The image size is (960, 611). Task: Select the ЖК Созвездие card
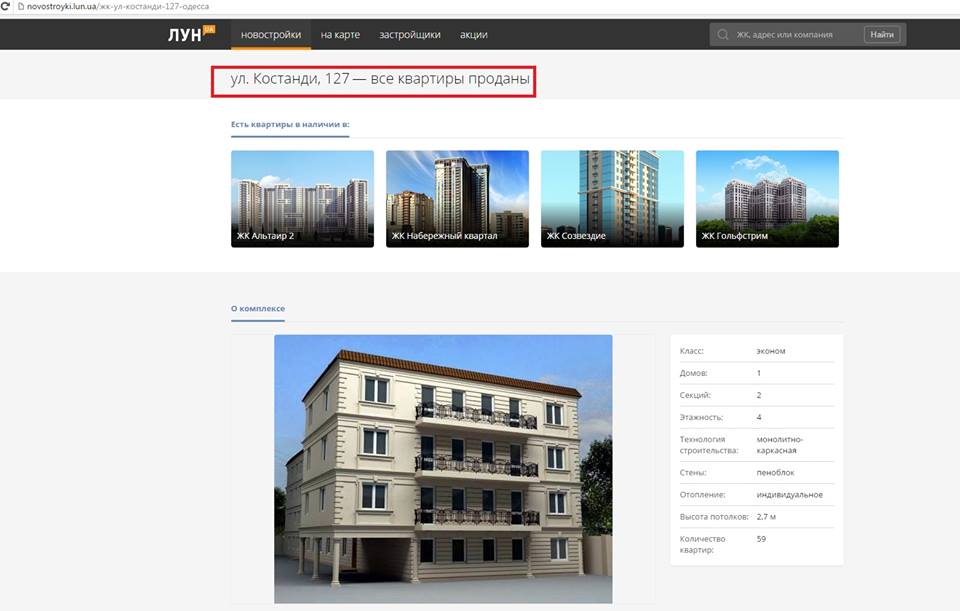point(612,198)
